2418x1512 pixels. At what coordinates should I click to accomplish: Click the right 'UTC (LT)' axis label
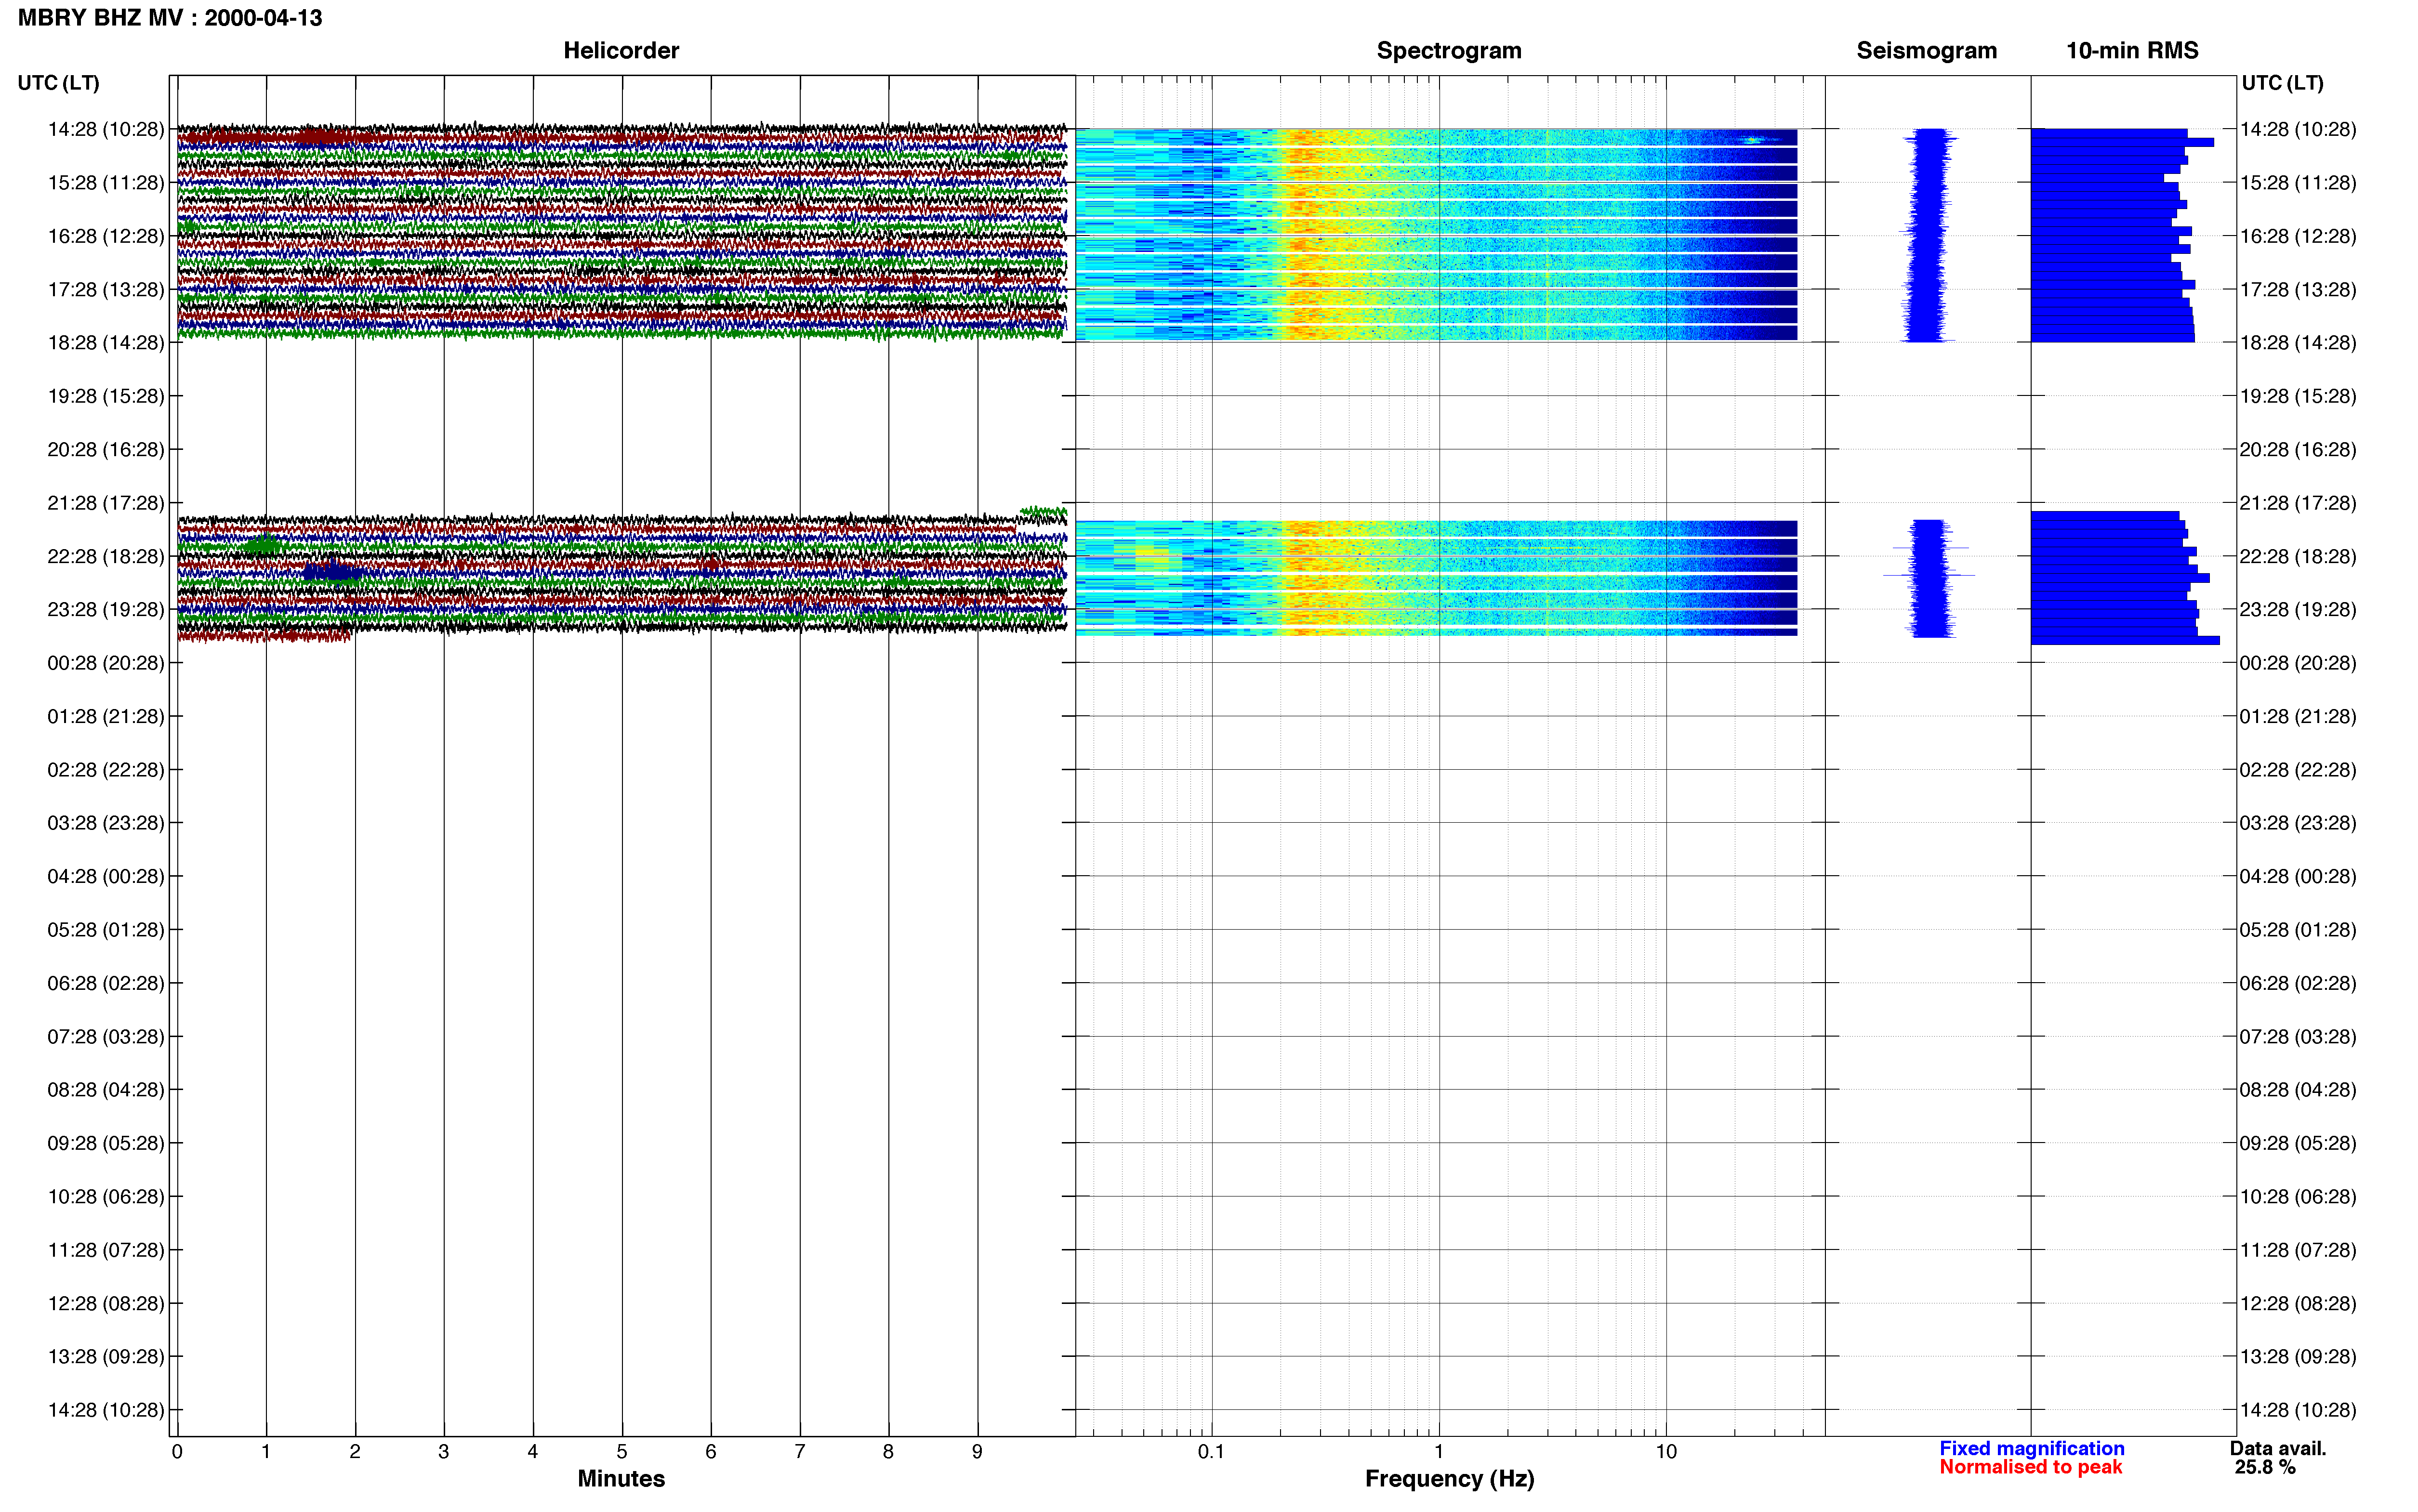2282,83
